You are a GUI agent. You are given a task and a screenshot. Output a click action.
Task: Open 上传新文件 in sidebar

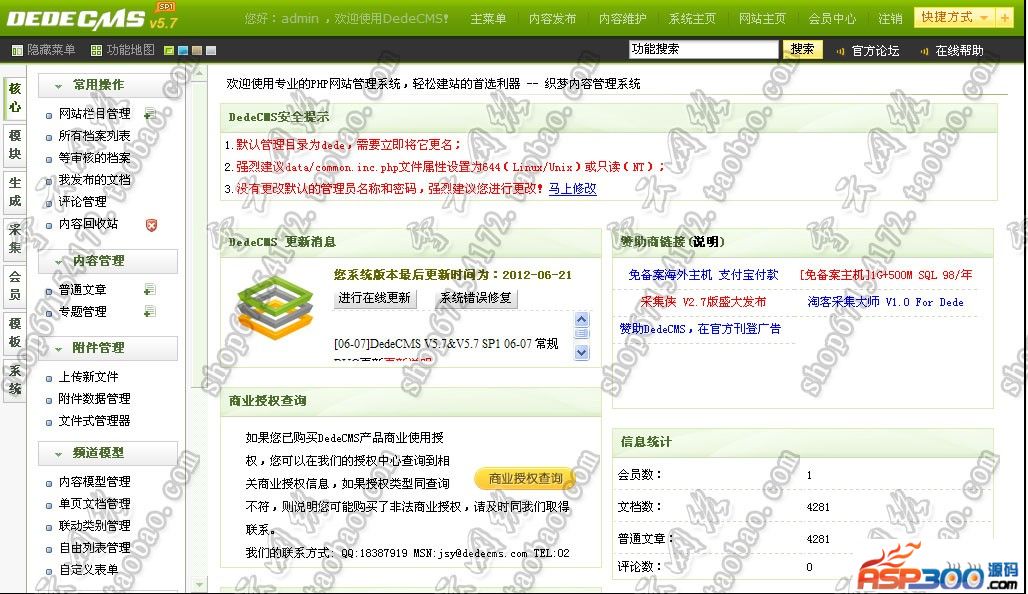point(89,377)
